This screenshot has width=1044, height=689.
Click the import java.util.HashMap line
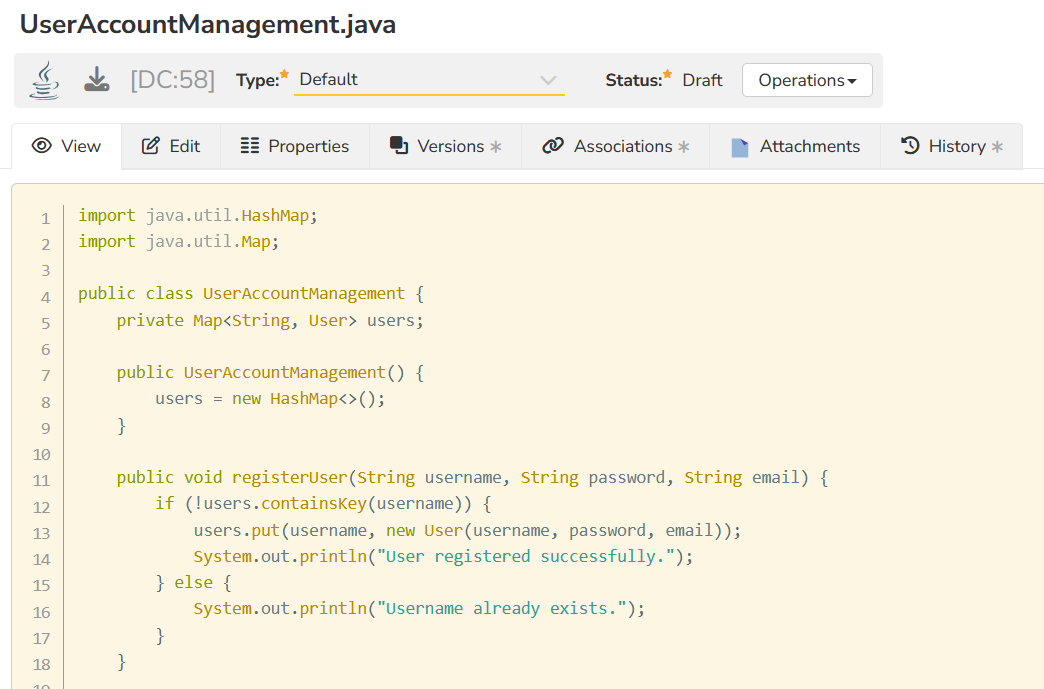(198, 215)
